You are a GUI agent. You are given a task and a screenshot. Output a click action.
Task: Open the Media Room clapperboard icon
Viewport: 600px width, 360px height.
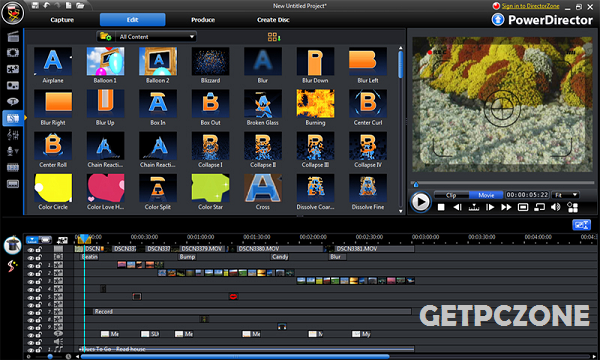(x=13, y=37)
